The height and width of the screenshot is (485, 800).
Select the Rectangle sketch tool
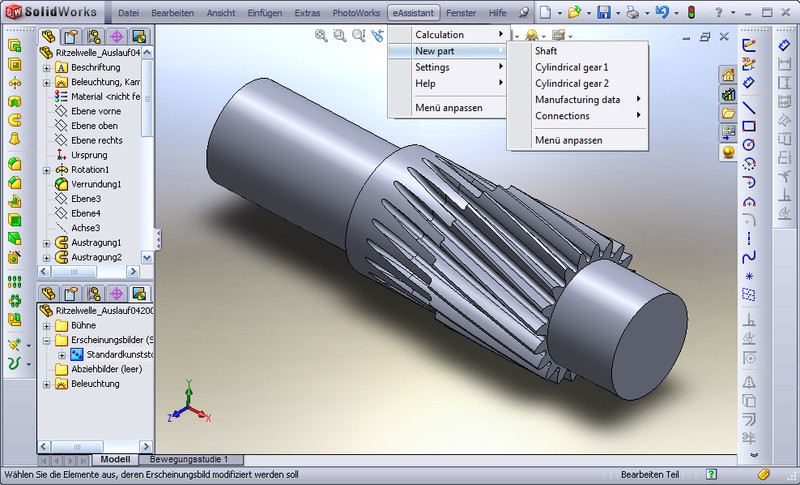pyautogui.click(x=748, y=126)
